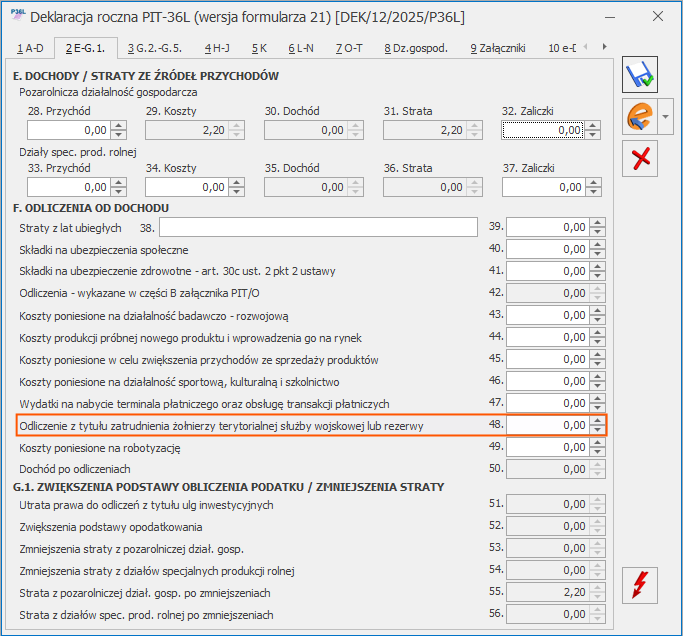Switch to the 1 A-D tab

30,48
